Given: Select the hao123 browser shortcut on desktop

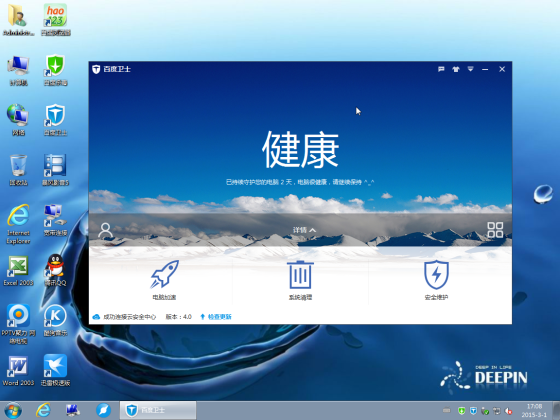Looking at the screenshot, I should (x=55, y=20).
